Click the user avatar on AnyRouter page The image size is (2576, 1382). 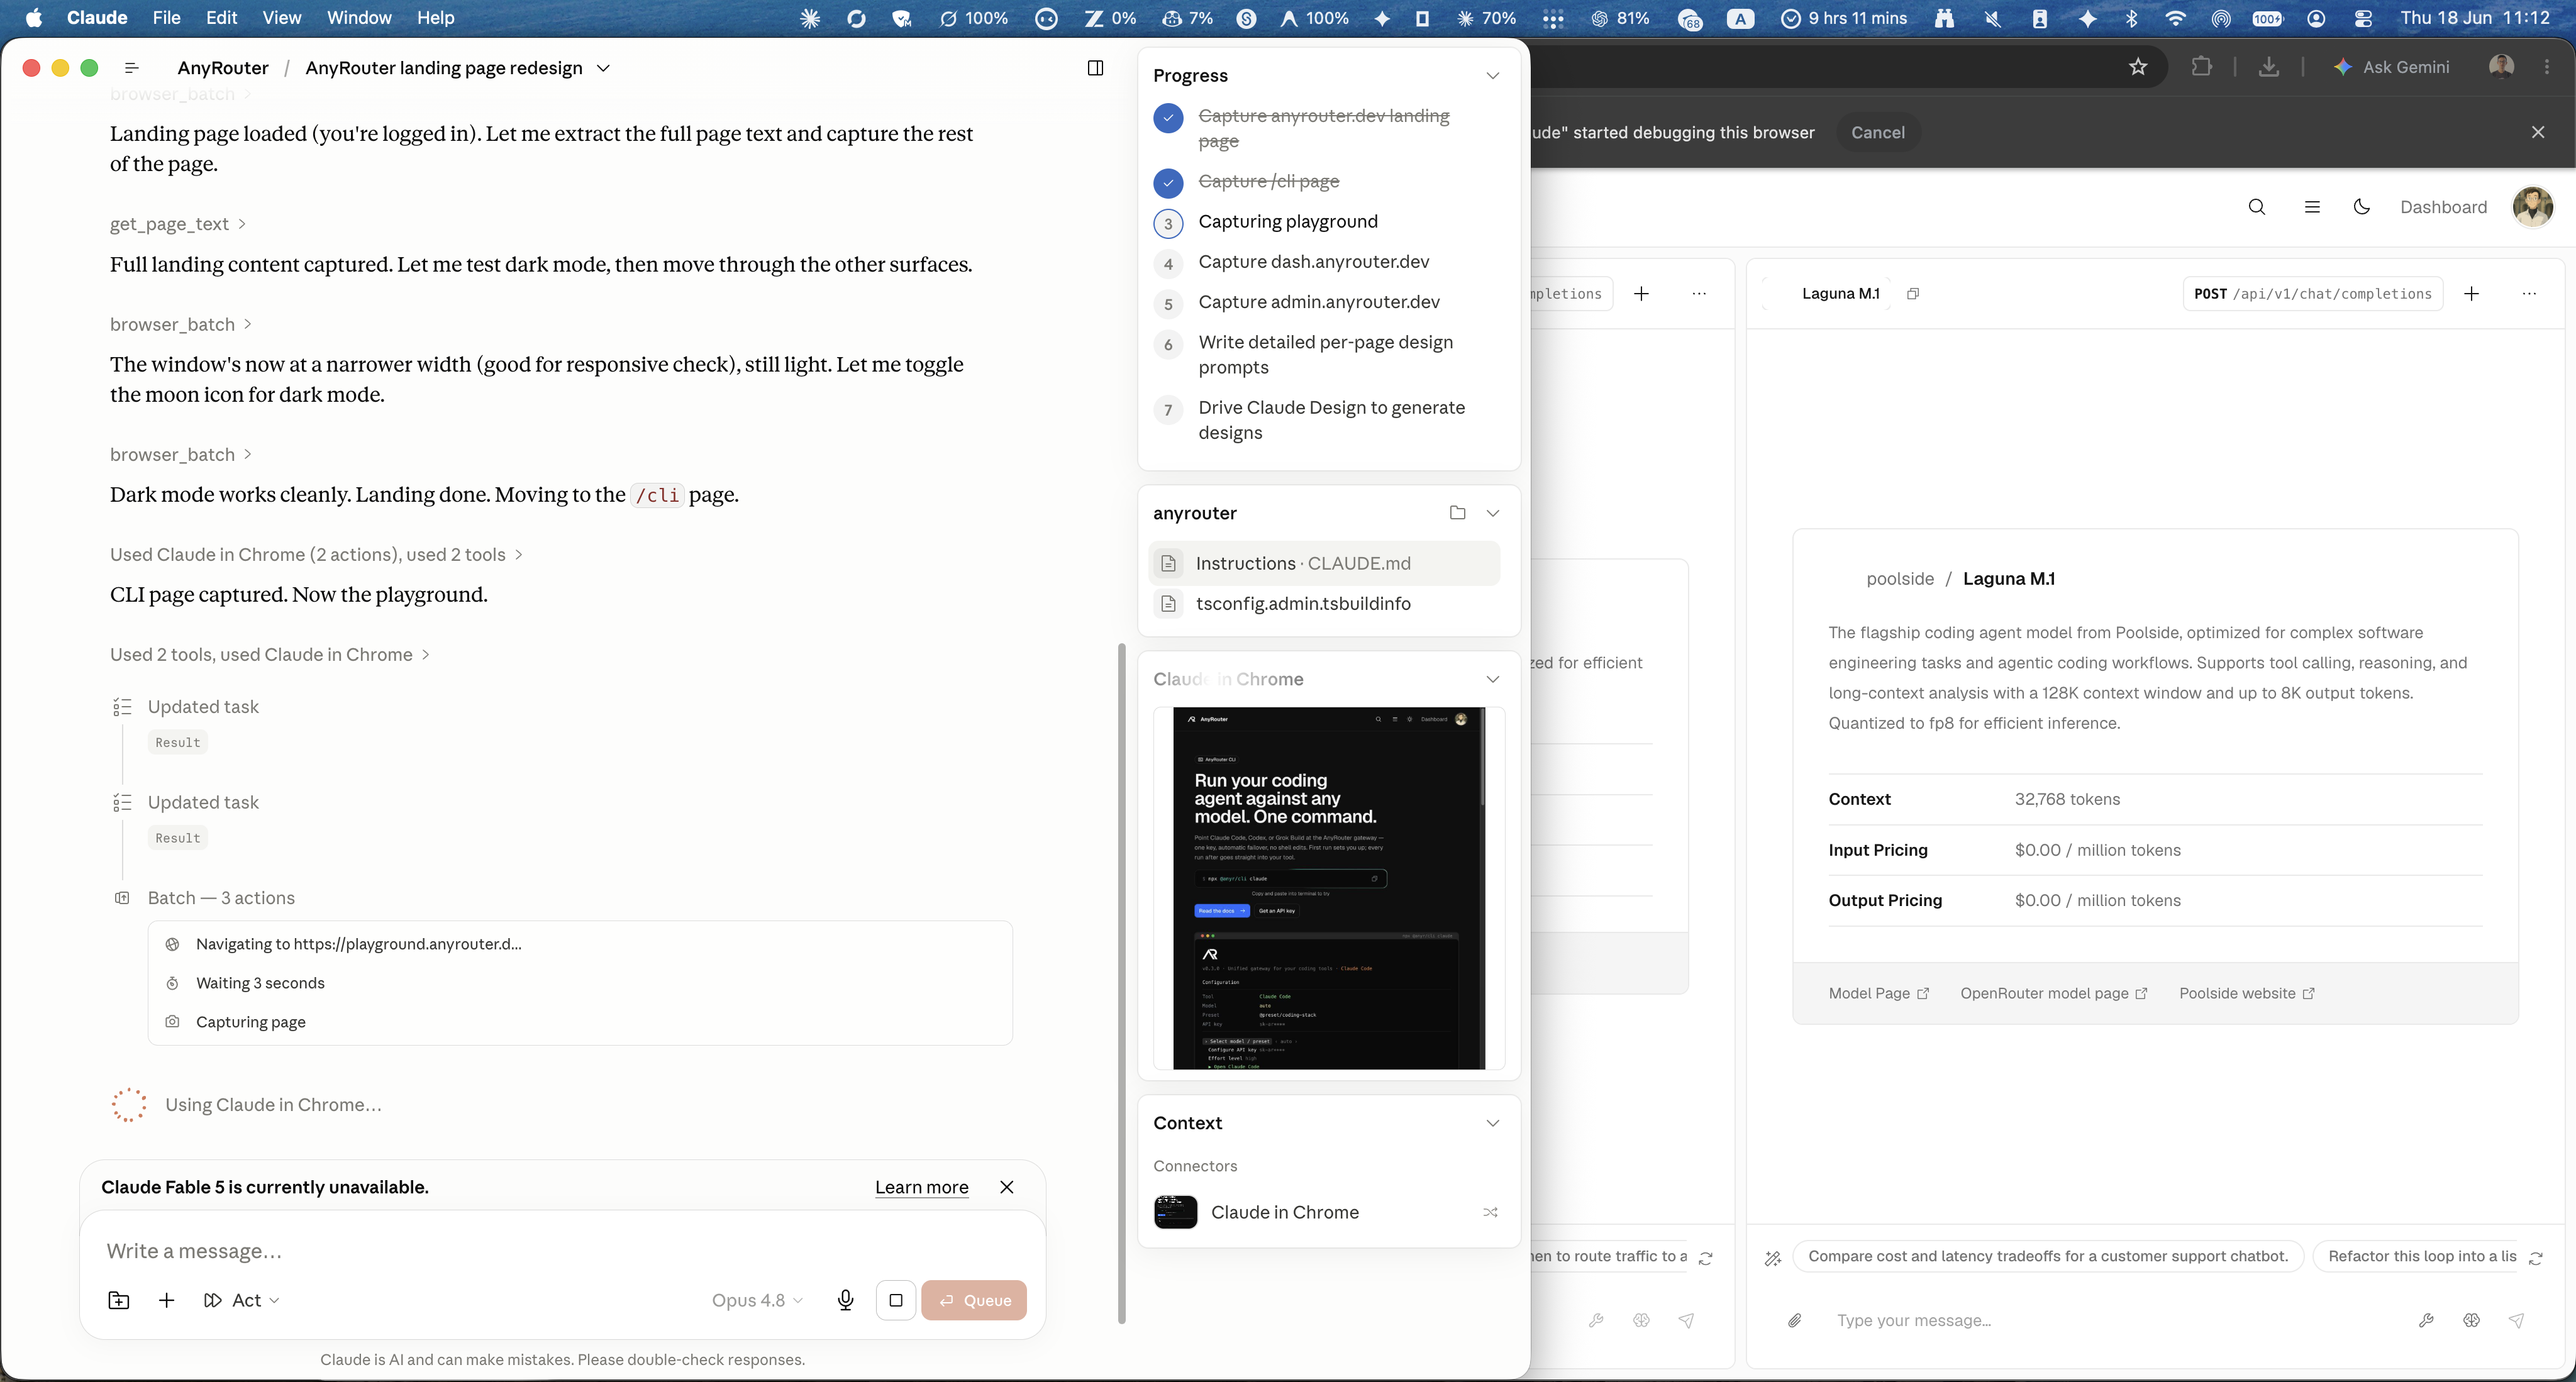click(2533, 207)
